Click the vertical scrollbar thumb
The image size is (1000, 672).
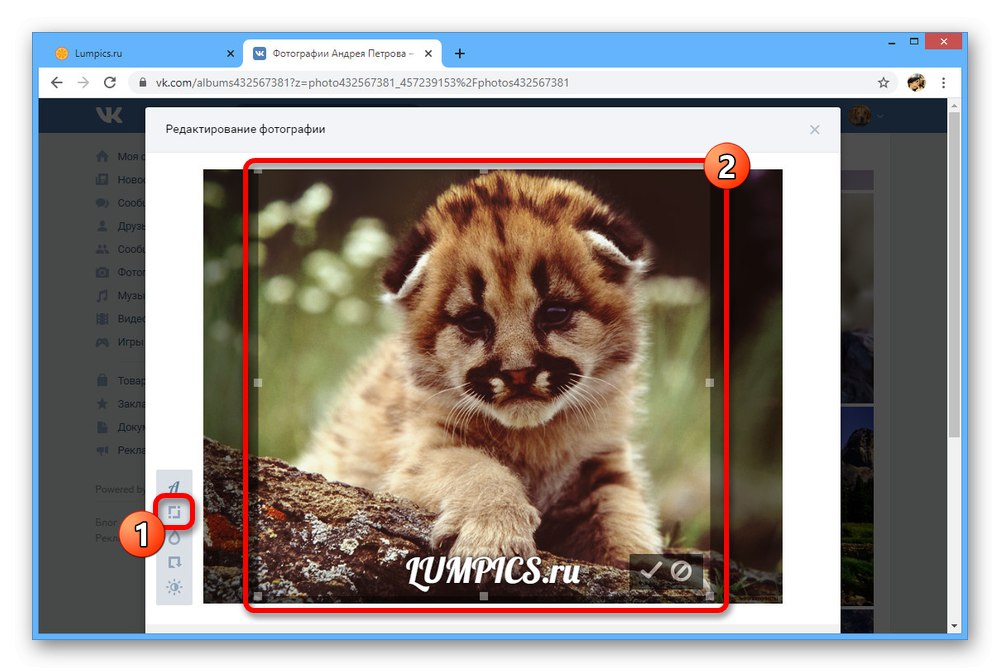(x=954, y=274)
